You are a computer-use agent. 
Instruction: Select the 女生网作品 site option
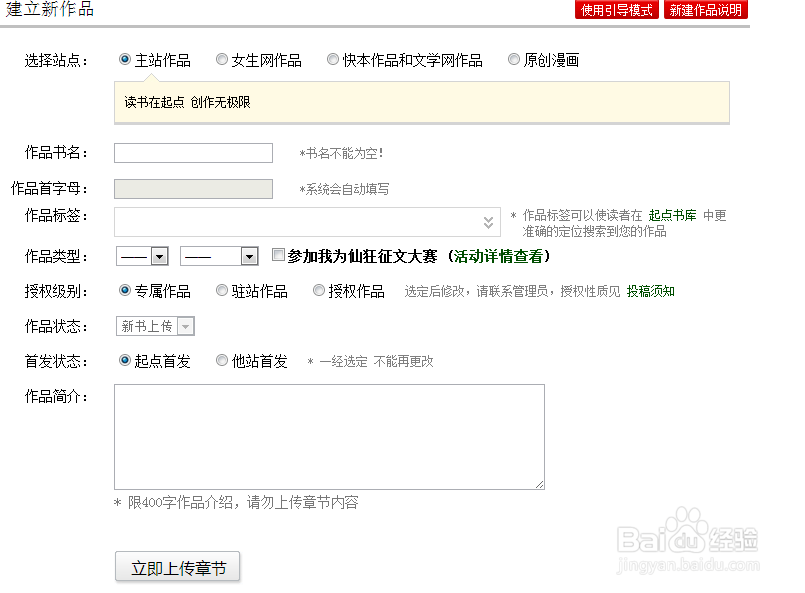222,60
